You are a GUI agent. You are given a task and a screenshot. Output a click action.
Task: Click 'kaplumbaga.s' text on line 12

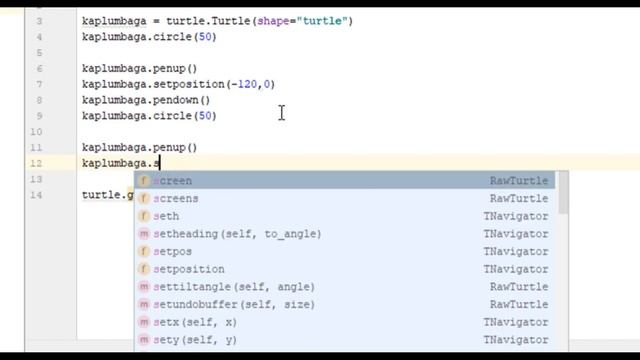pos(120,163)
